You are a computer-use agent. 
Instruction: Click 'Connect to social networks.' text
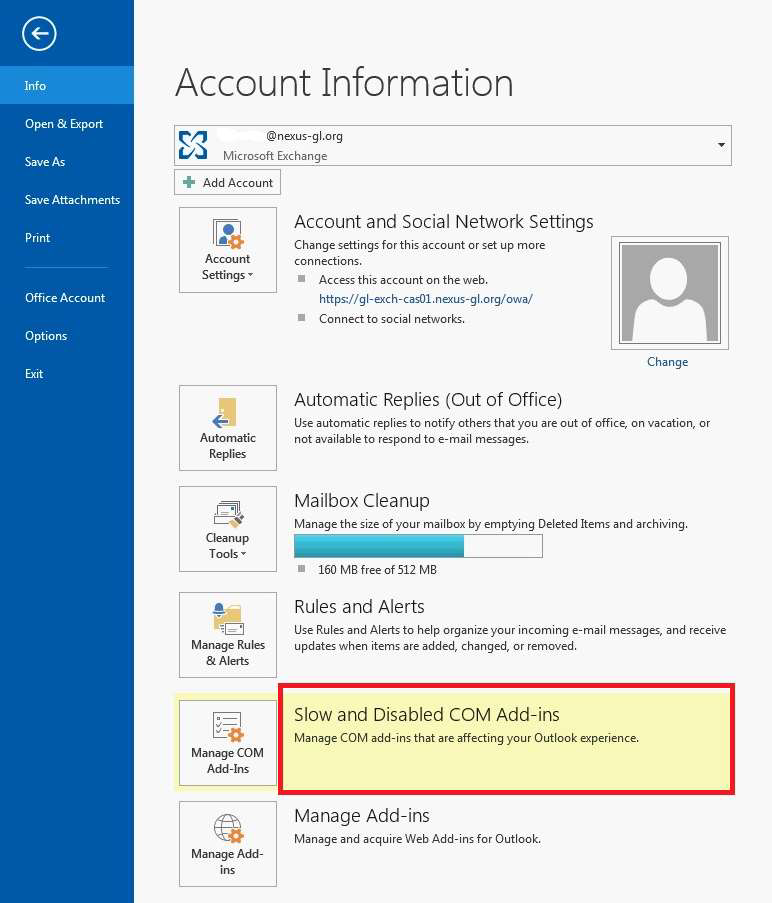[x=391, y=318]
